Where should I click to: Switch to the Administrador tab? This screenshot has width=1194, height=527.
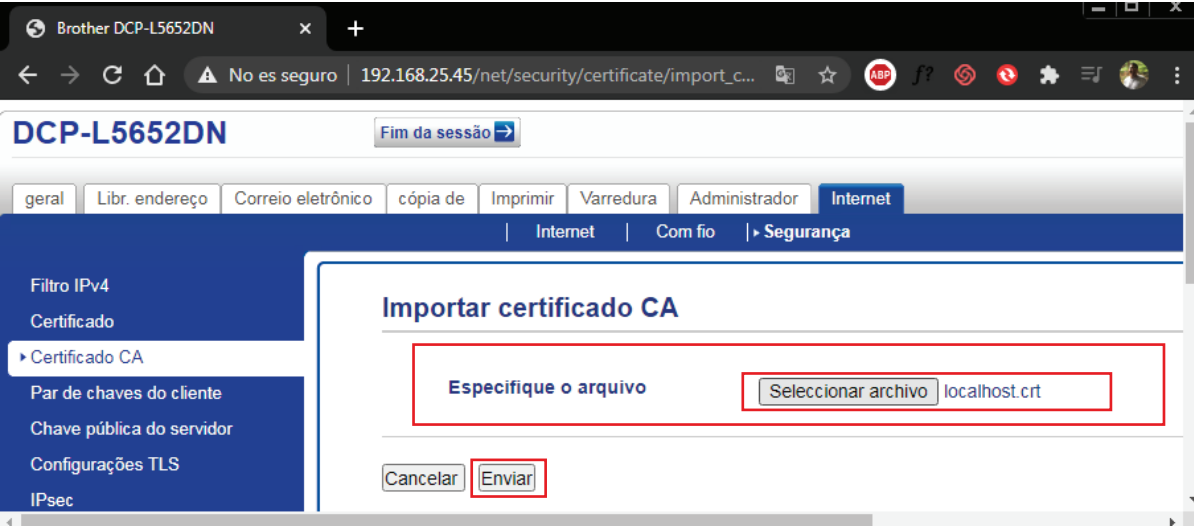(x=743, y=199)
